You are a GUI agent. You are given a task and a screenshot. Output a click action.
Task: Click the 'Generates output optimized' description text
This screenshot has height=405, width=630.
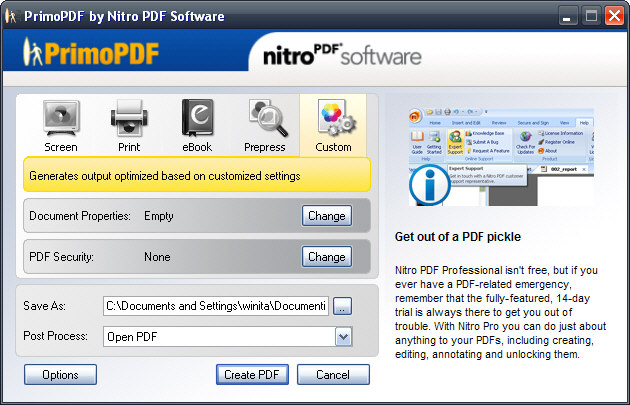(165, 176)
